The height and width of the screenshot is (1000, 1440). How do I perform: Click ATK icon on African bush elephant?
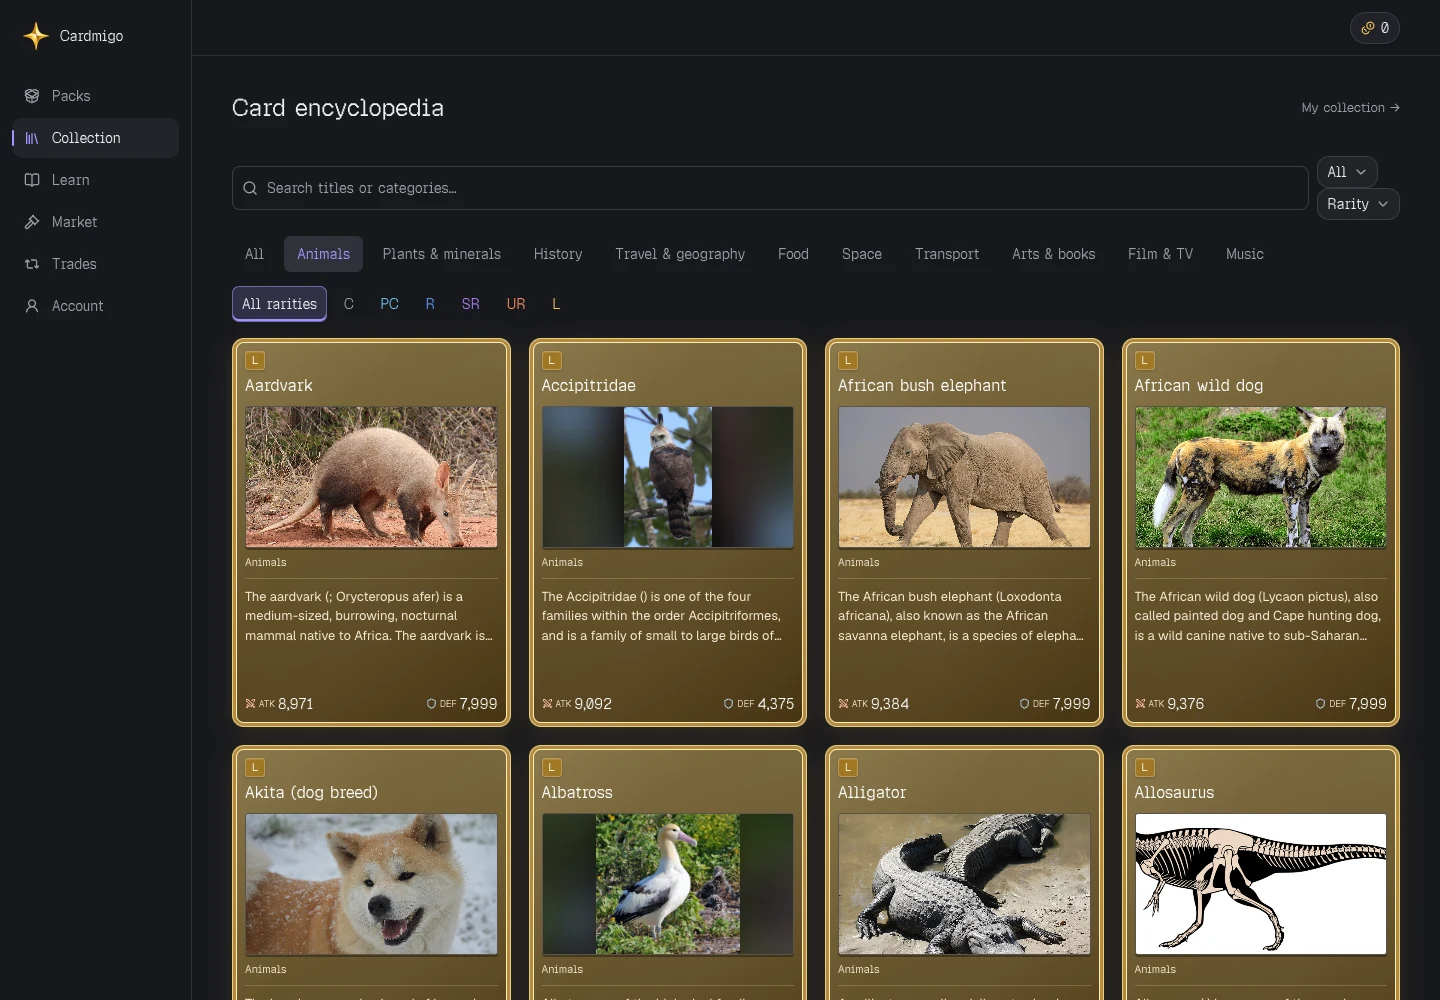pyautogui.click(x=843, y=704)
